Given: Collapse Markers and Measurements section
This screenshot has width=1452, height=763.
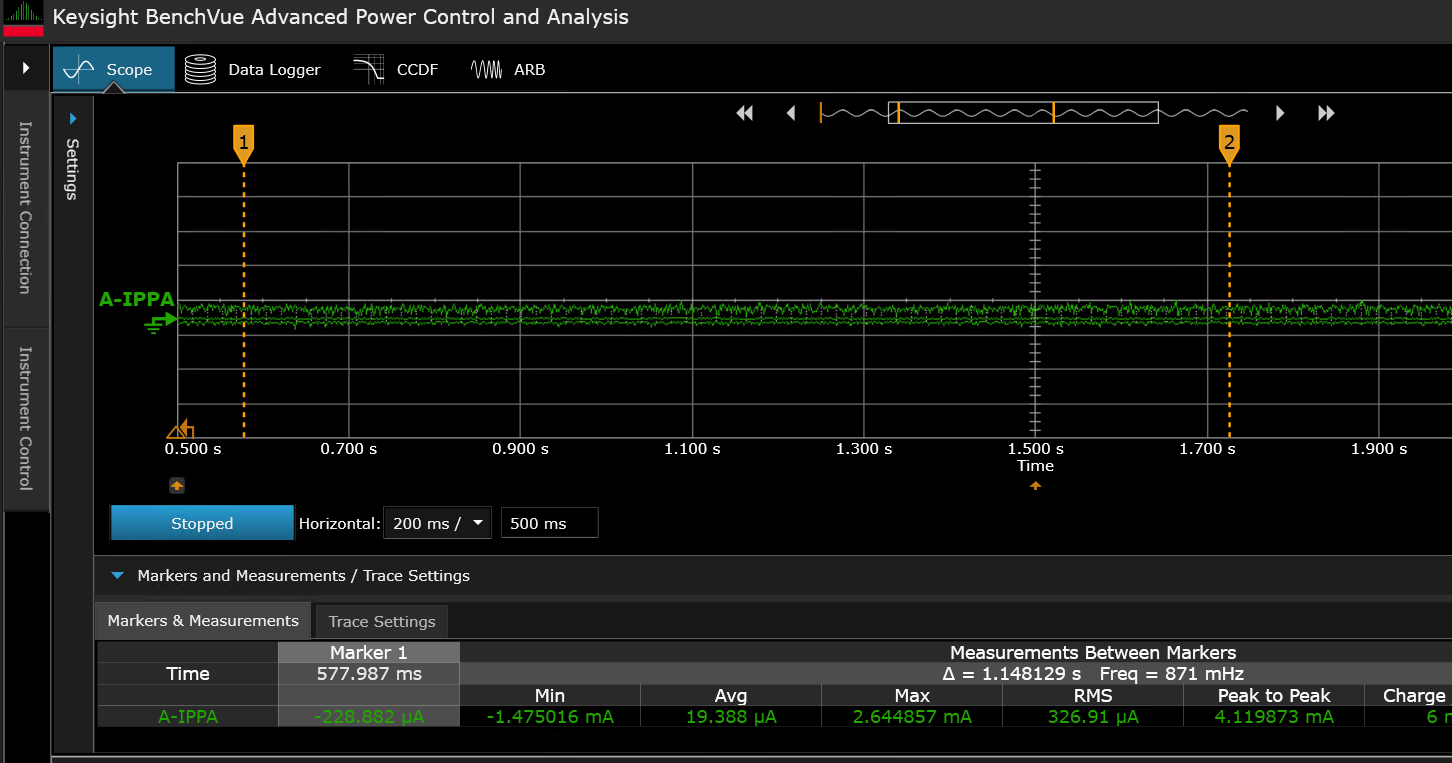Looking at the screenshot, I should coord(118,576).
